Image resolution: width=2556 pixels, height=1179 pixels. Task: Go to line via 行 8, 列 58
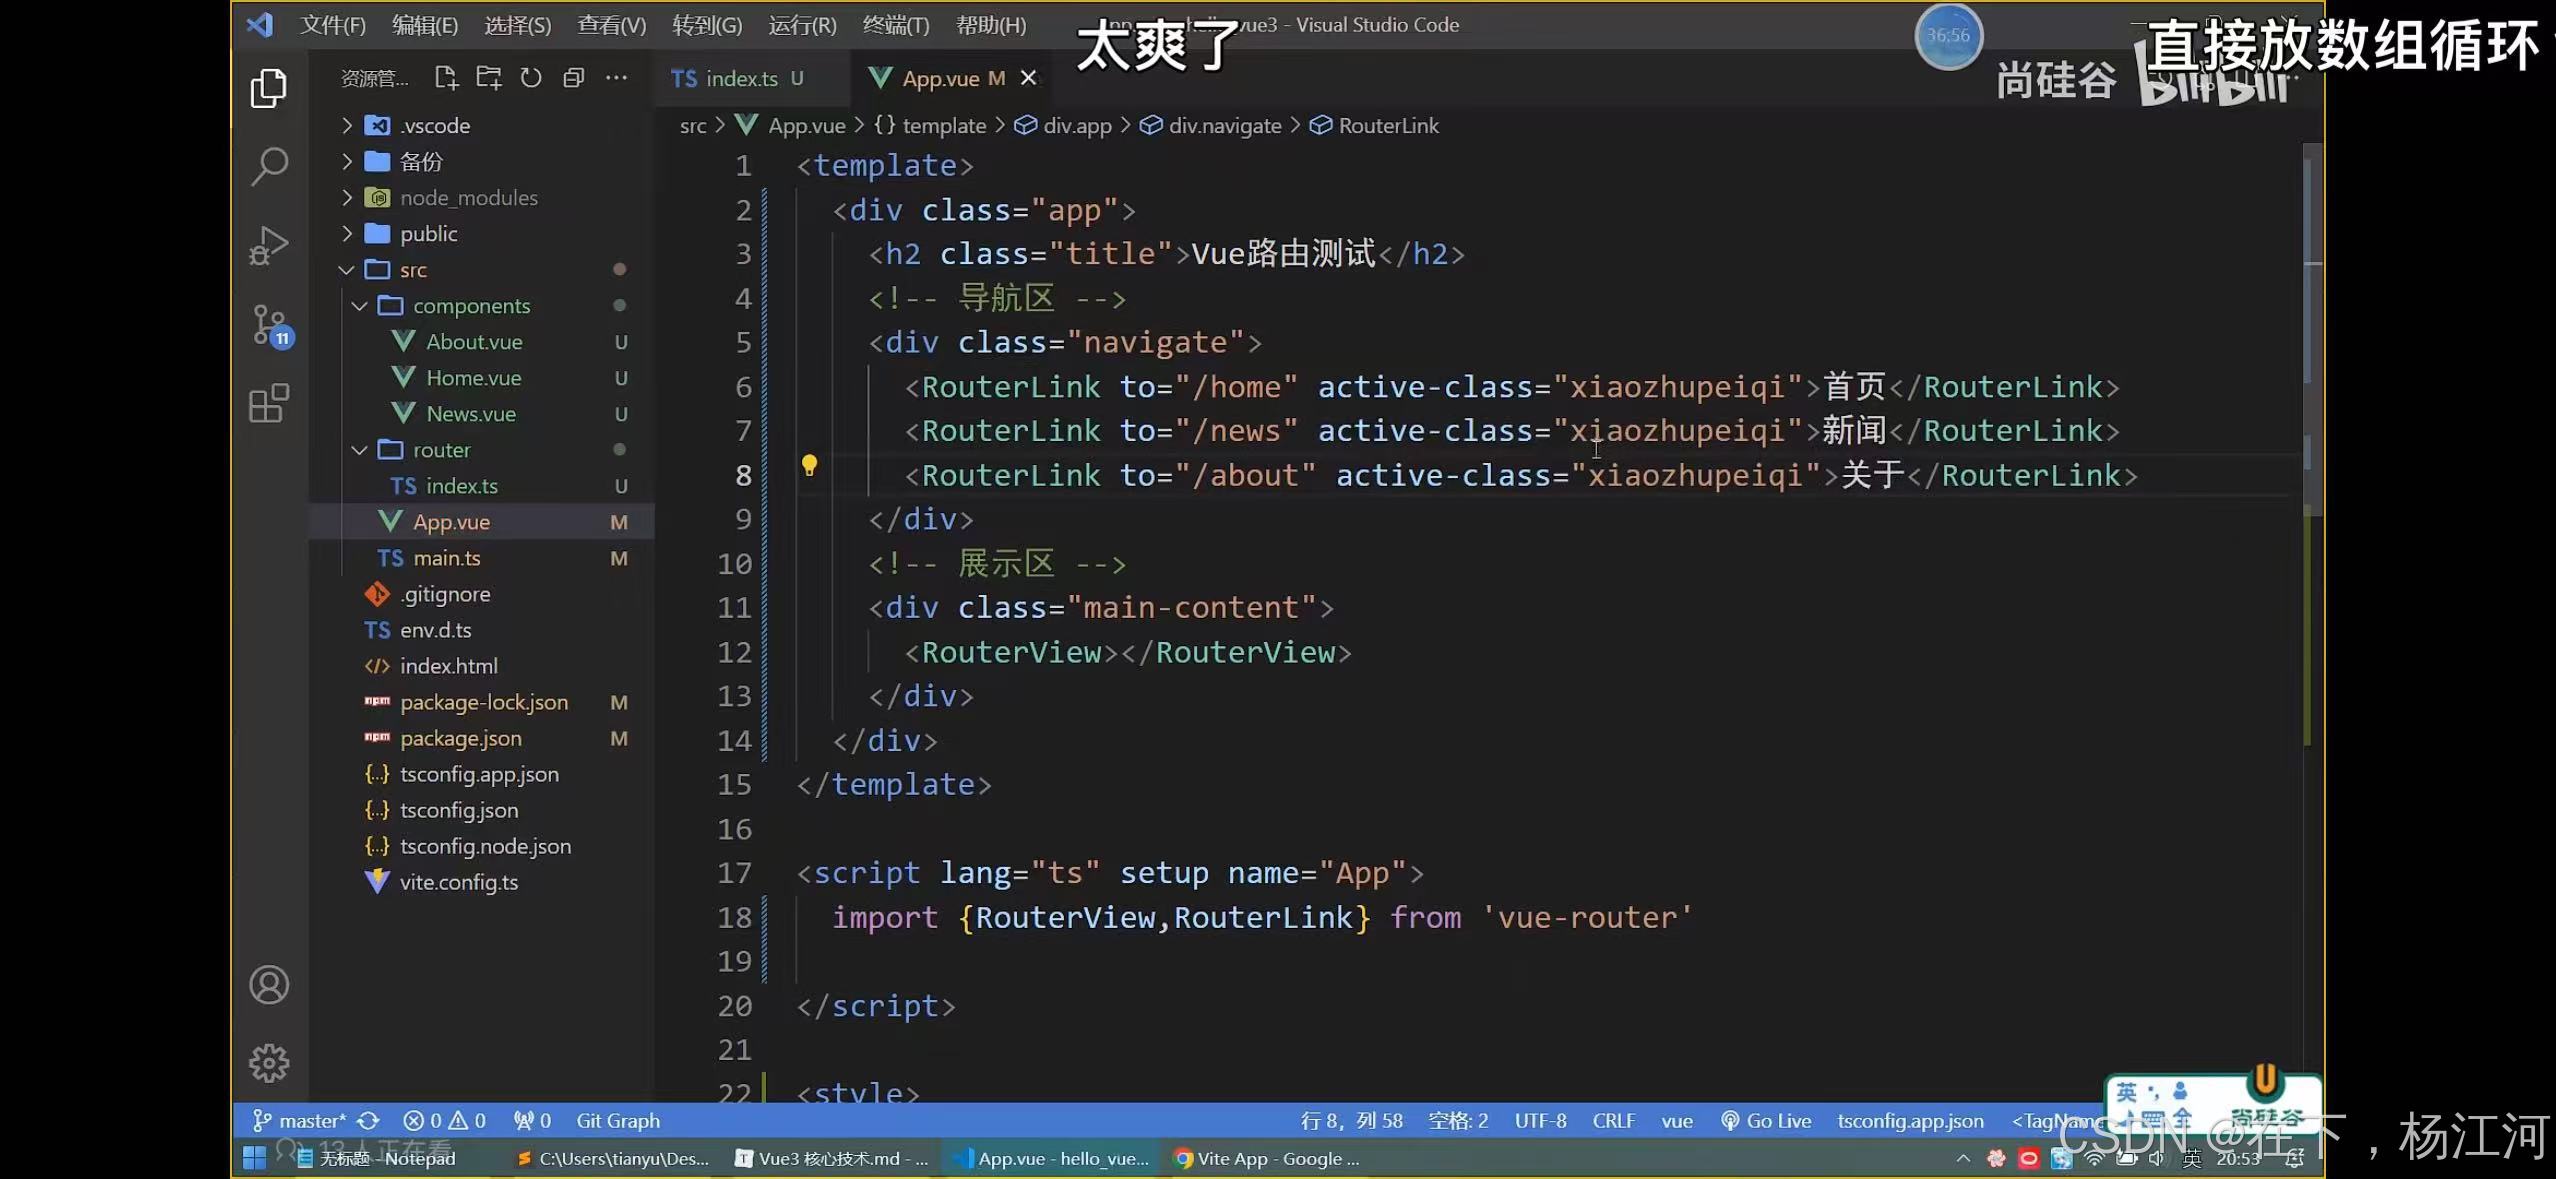[x=1352, y=1121]
